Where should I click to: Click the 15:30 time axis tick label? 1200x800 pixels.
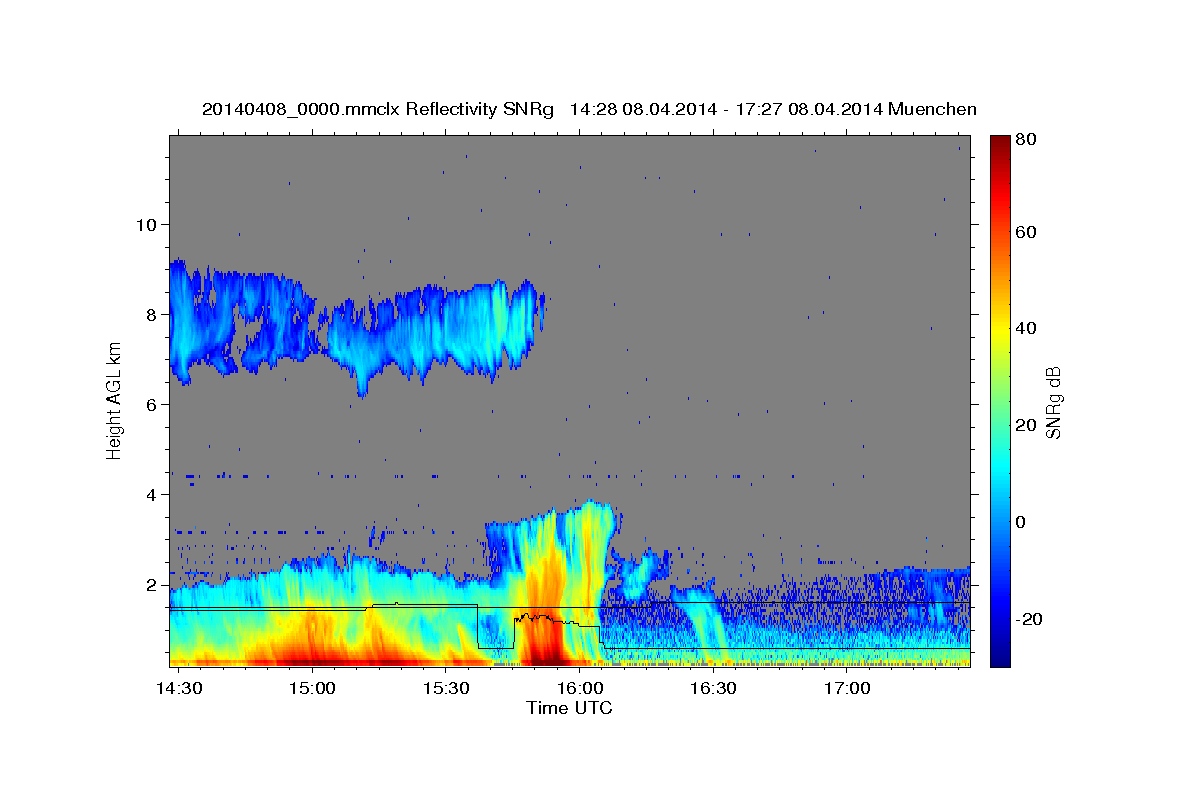coord(445,688)
